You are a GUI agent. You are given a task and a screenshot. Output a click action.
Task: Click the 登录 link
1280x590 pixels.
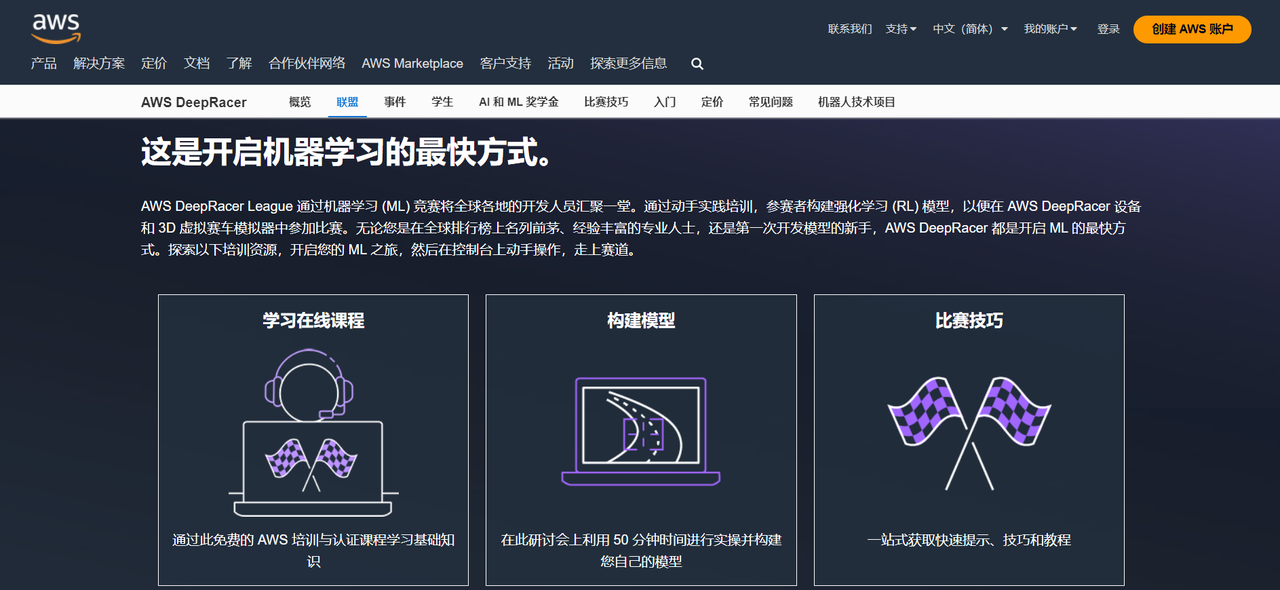click(1108, 29)
